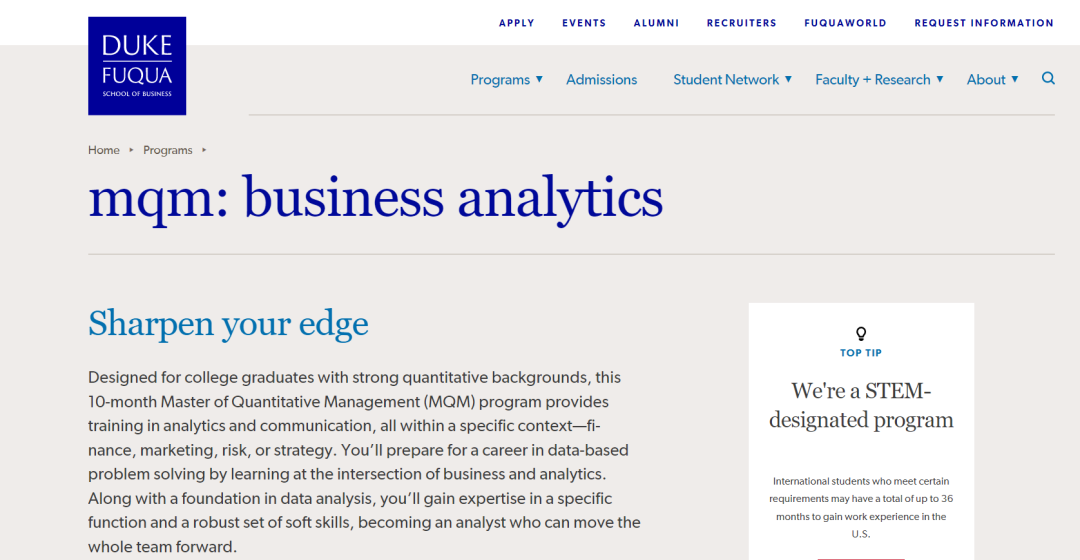Open the Admissions menu item
Image resolution: width=1080 pixels, height=560 pixels.
pos(601,80)
